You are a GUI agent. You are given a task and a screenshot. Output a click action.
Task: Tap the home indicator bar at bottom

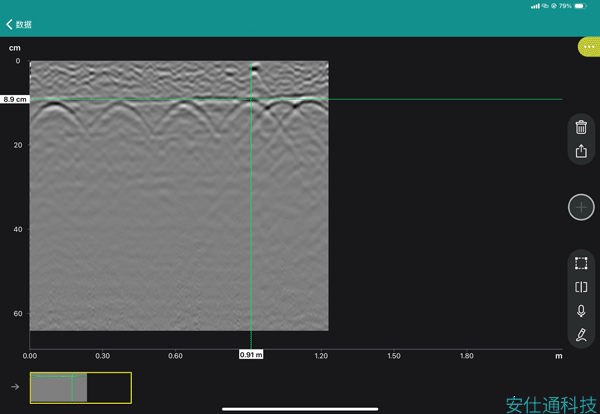pos(300,409)
